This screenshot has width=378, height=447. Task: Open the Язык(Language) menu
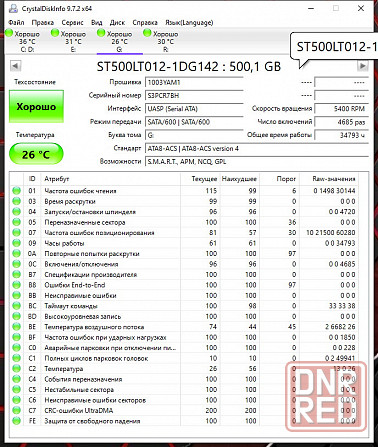(189, 22)
